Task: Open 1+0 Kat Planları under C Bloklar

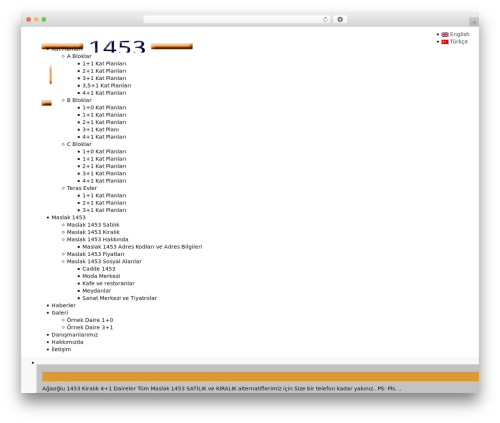Action: coord(104,152)
